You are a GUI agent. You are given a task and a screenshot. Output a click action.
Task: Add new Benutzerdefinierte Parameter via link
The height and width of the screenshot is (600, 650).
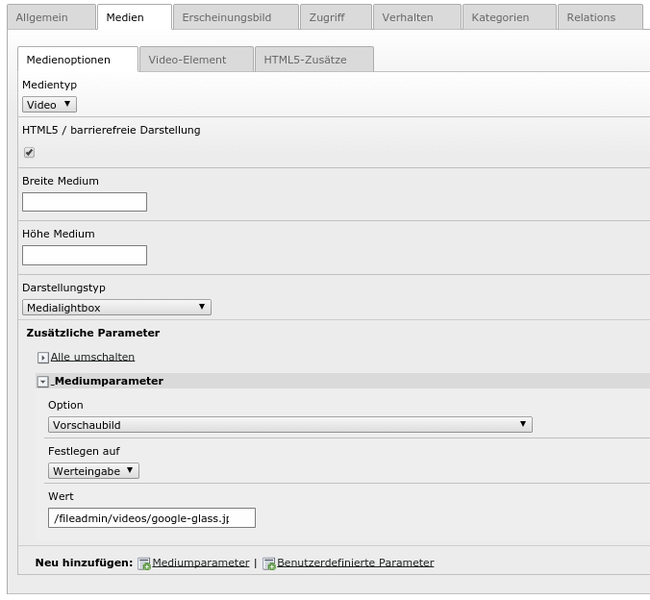(x=356, y=563)
